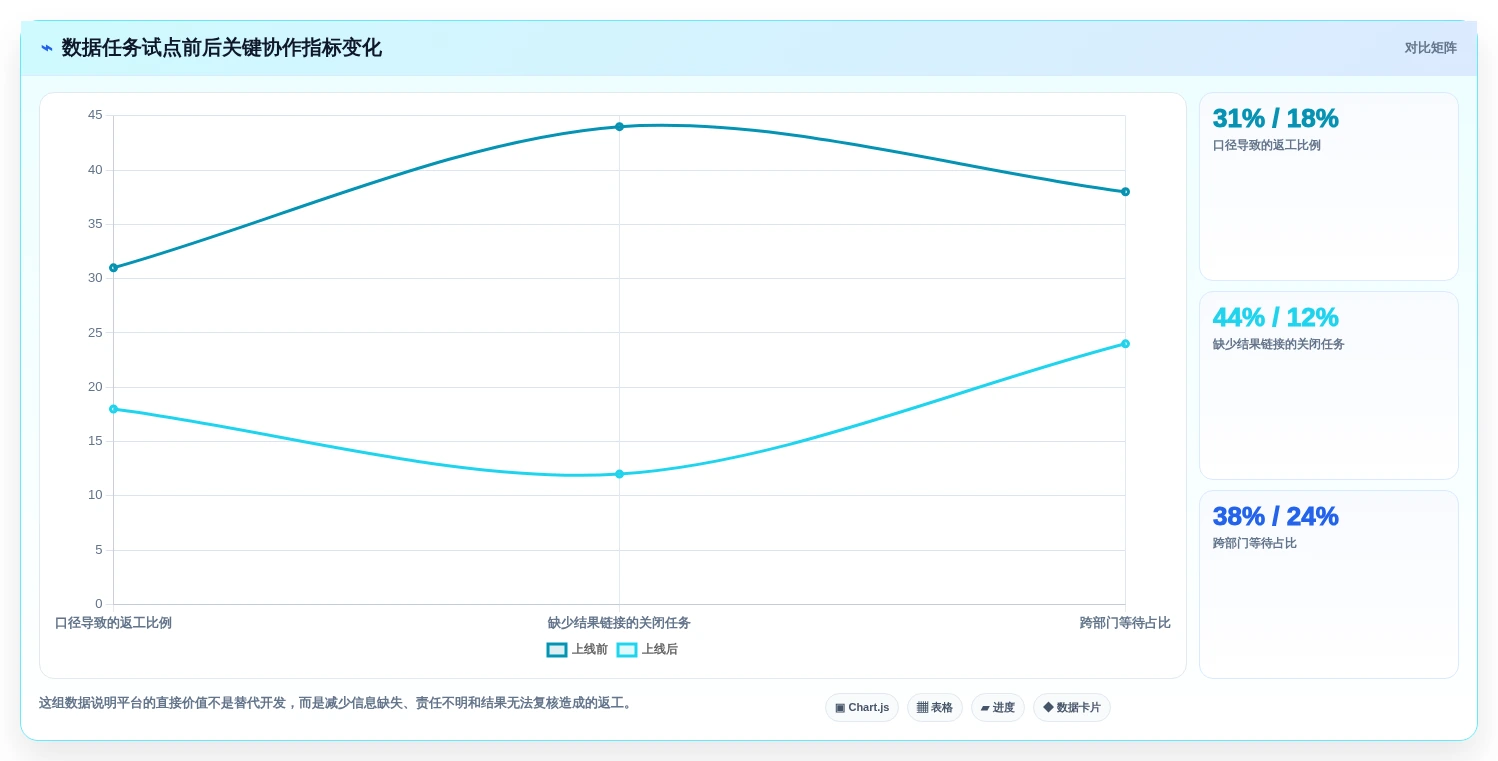Image resolution: width=1498 pixels, height=761 pixels.
Task: Click 上线前 peak point at value 44
Action: [619, 127]
